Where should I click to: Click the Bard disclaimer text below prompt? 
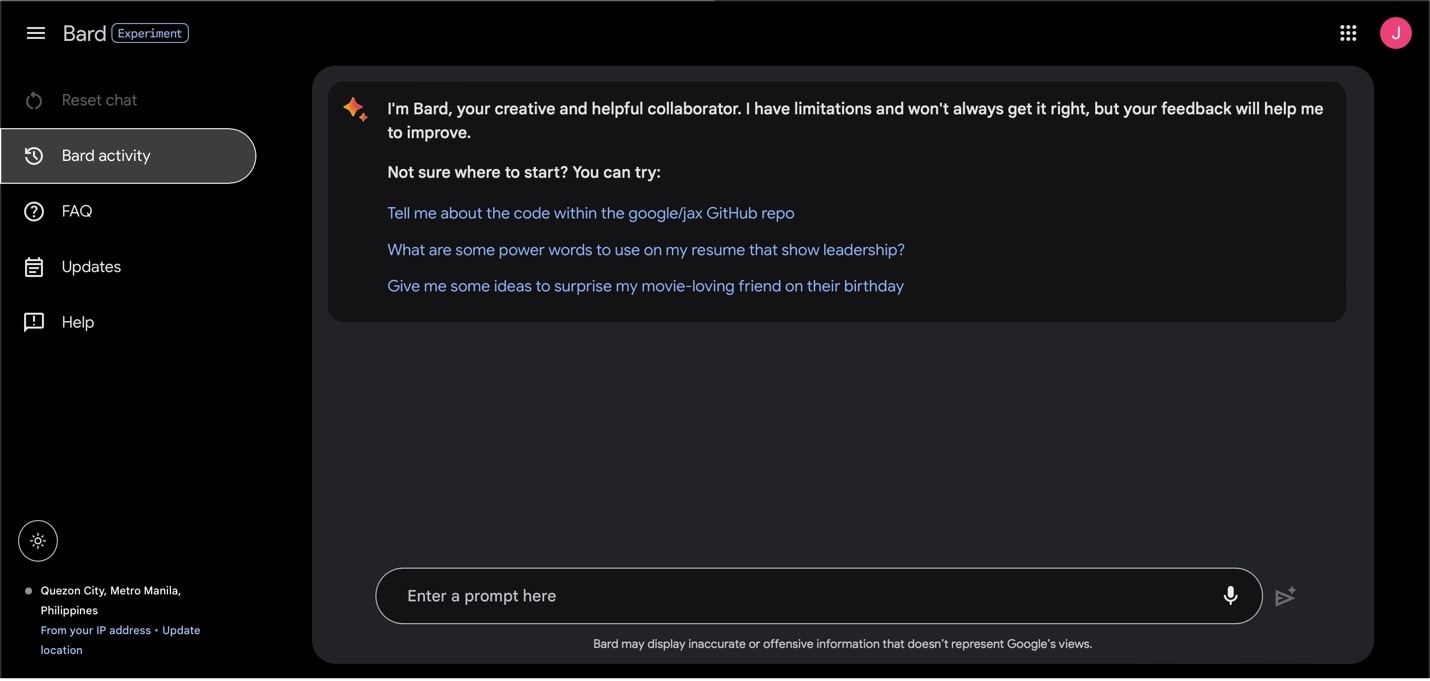842,644
